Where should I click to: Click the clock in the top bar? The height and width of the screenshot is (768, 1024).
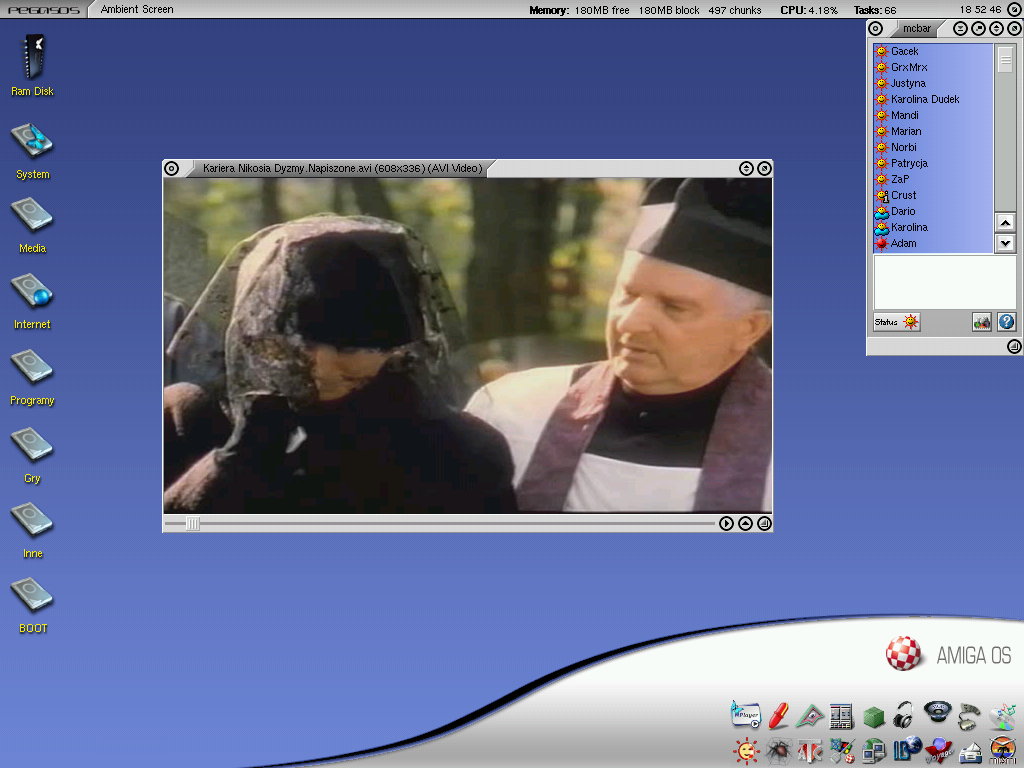(x=980, y=9)
